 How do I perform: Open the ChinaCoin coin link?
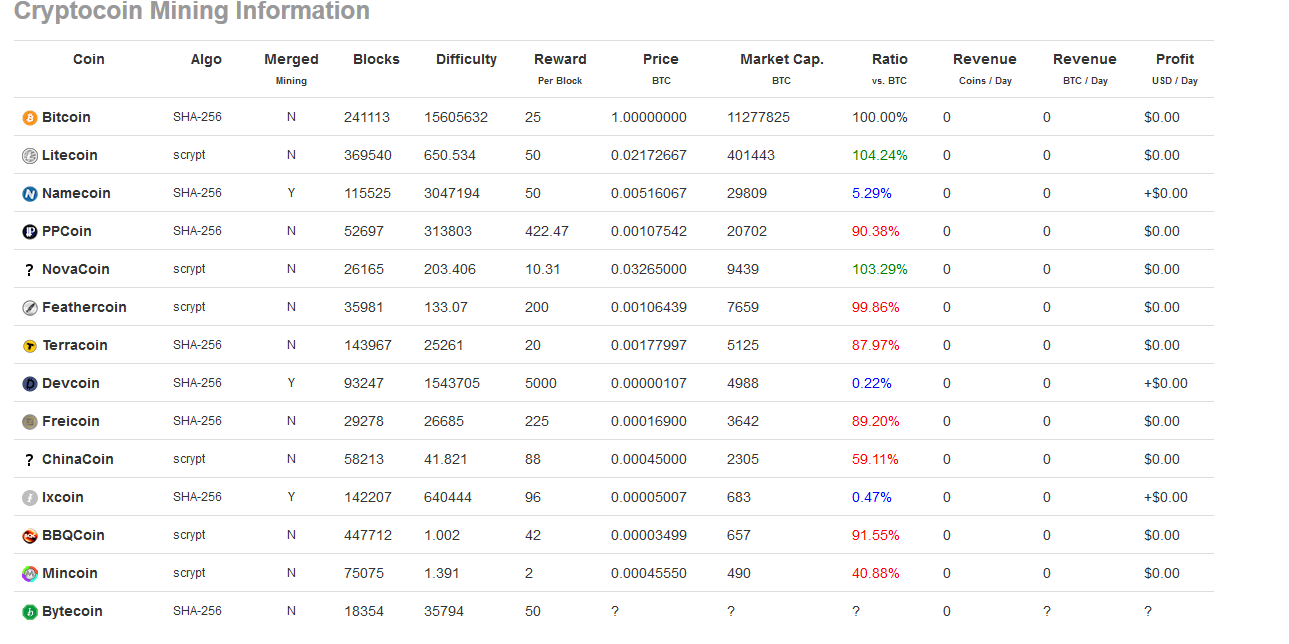[78, 459]
